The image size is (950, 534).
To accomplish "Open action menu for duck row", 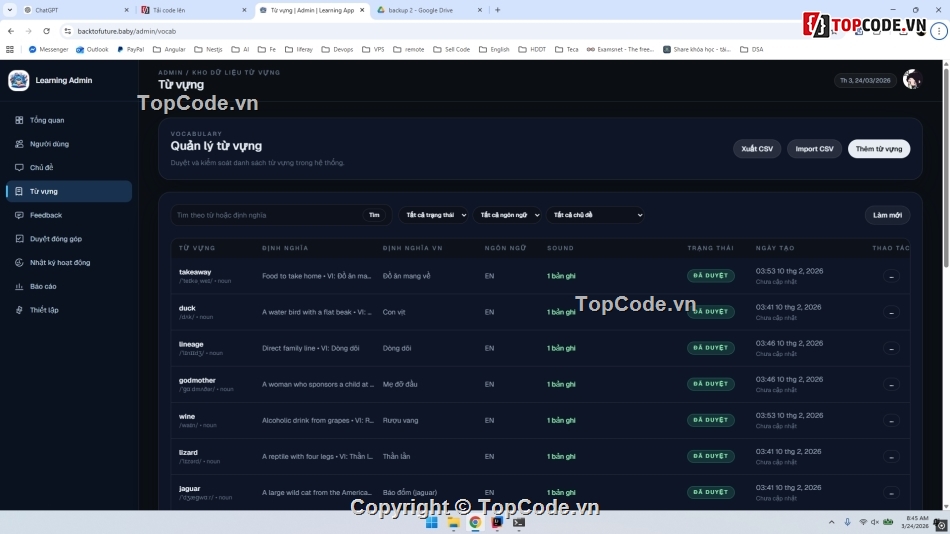I will 891,312.
